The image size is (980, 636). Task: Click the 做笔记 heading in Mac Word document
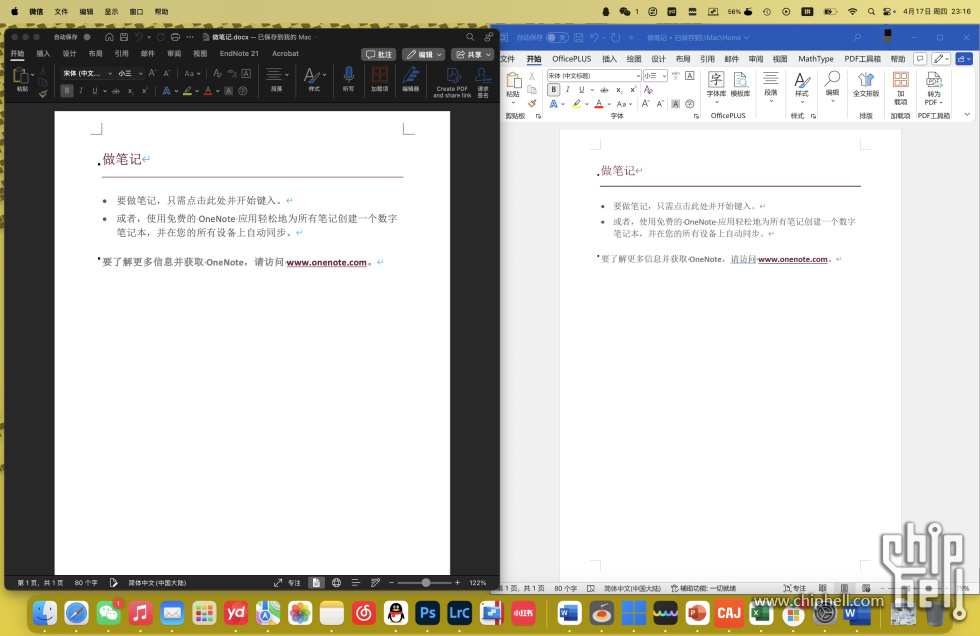(122, 159)
